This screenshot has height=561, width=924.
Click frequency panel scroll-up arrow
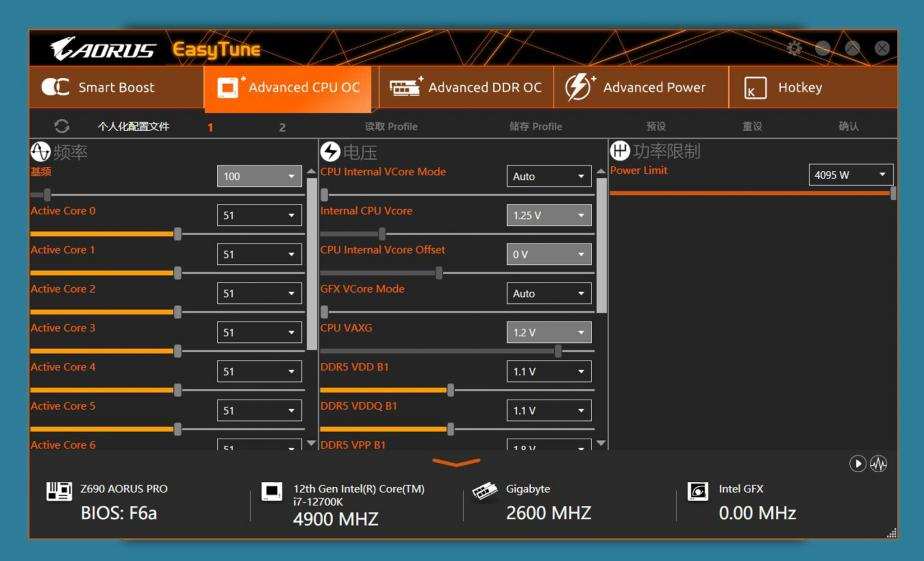tap(312, 171)
